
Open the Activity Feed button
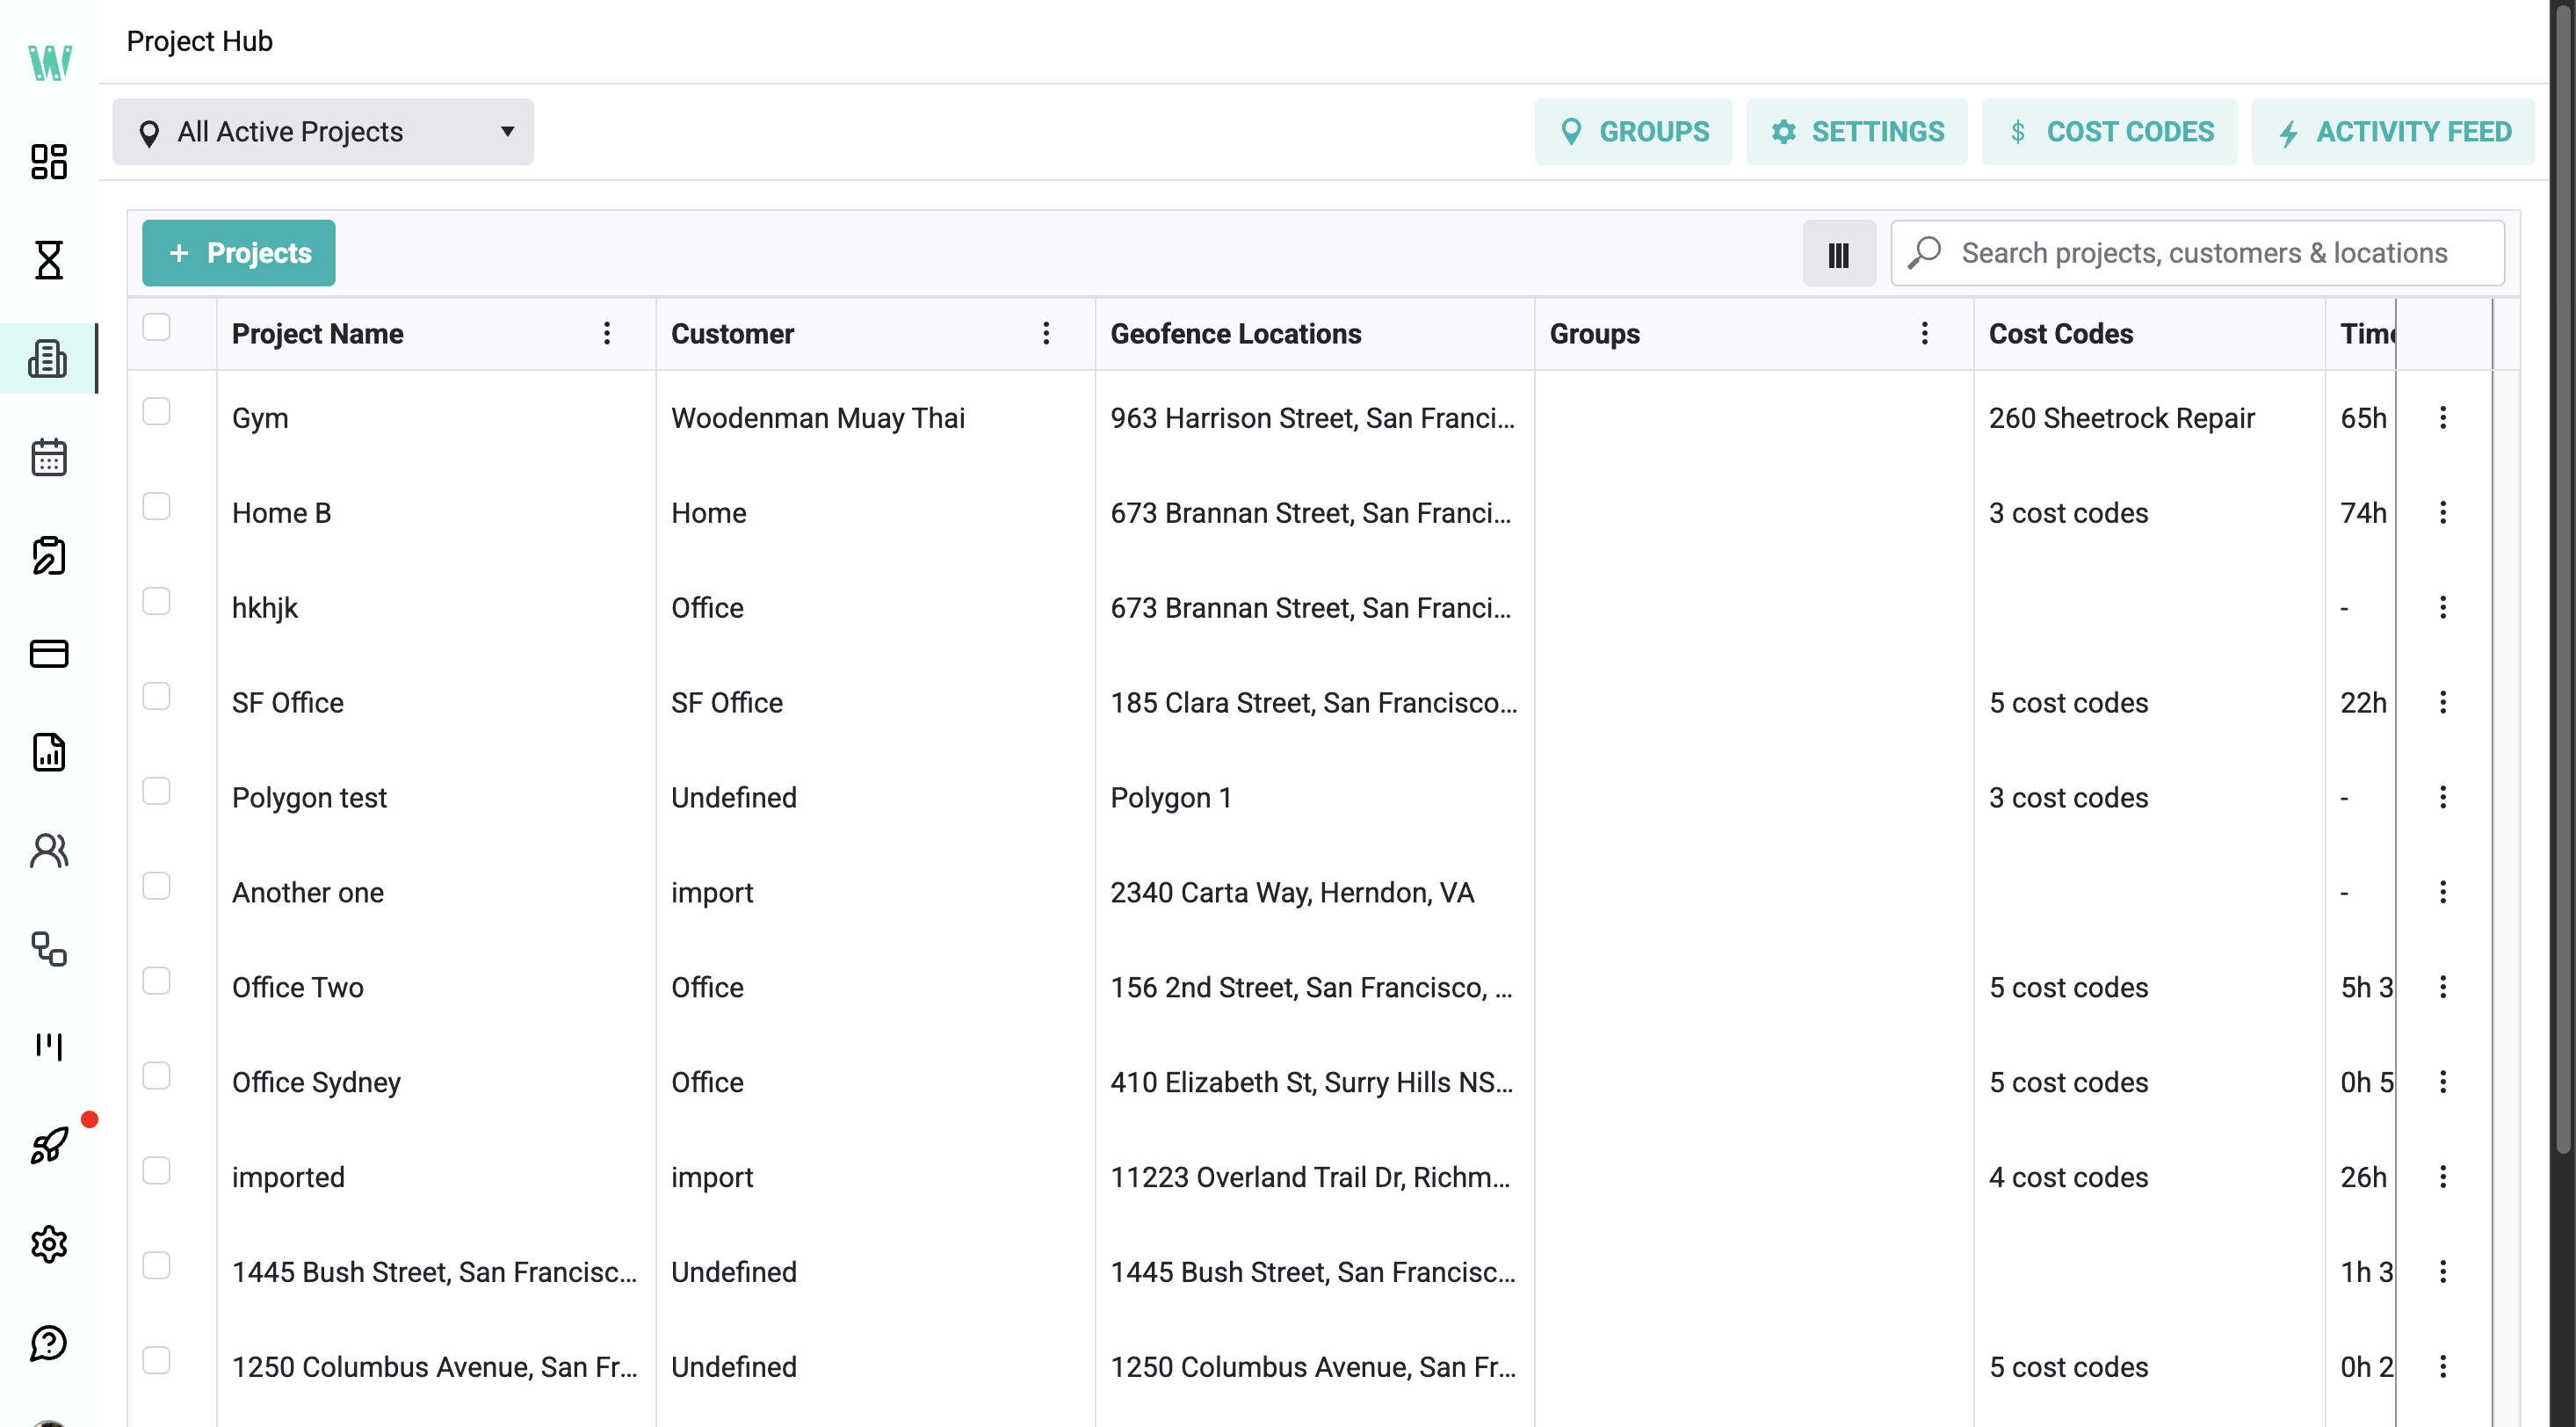2393,132
